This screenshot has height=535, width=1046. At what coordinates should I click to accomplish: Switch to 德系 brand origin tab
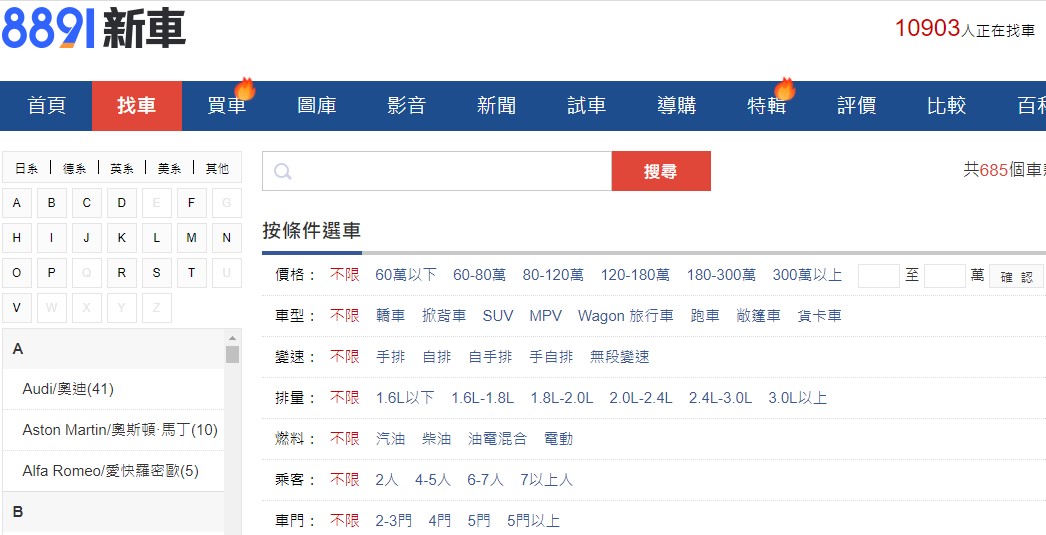pos(75,169)
